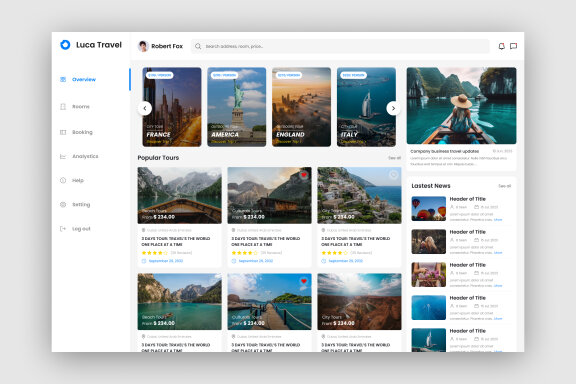Click More link on the hot air balloons news item
The image size is (576, 384).
498,220
